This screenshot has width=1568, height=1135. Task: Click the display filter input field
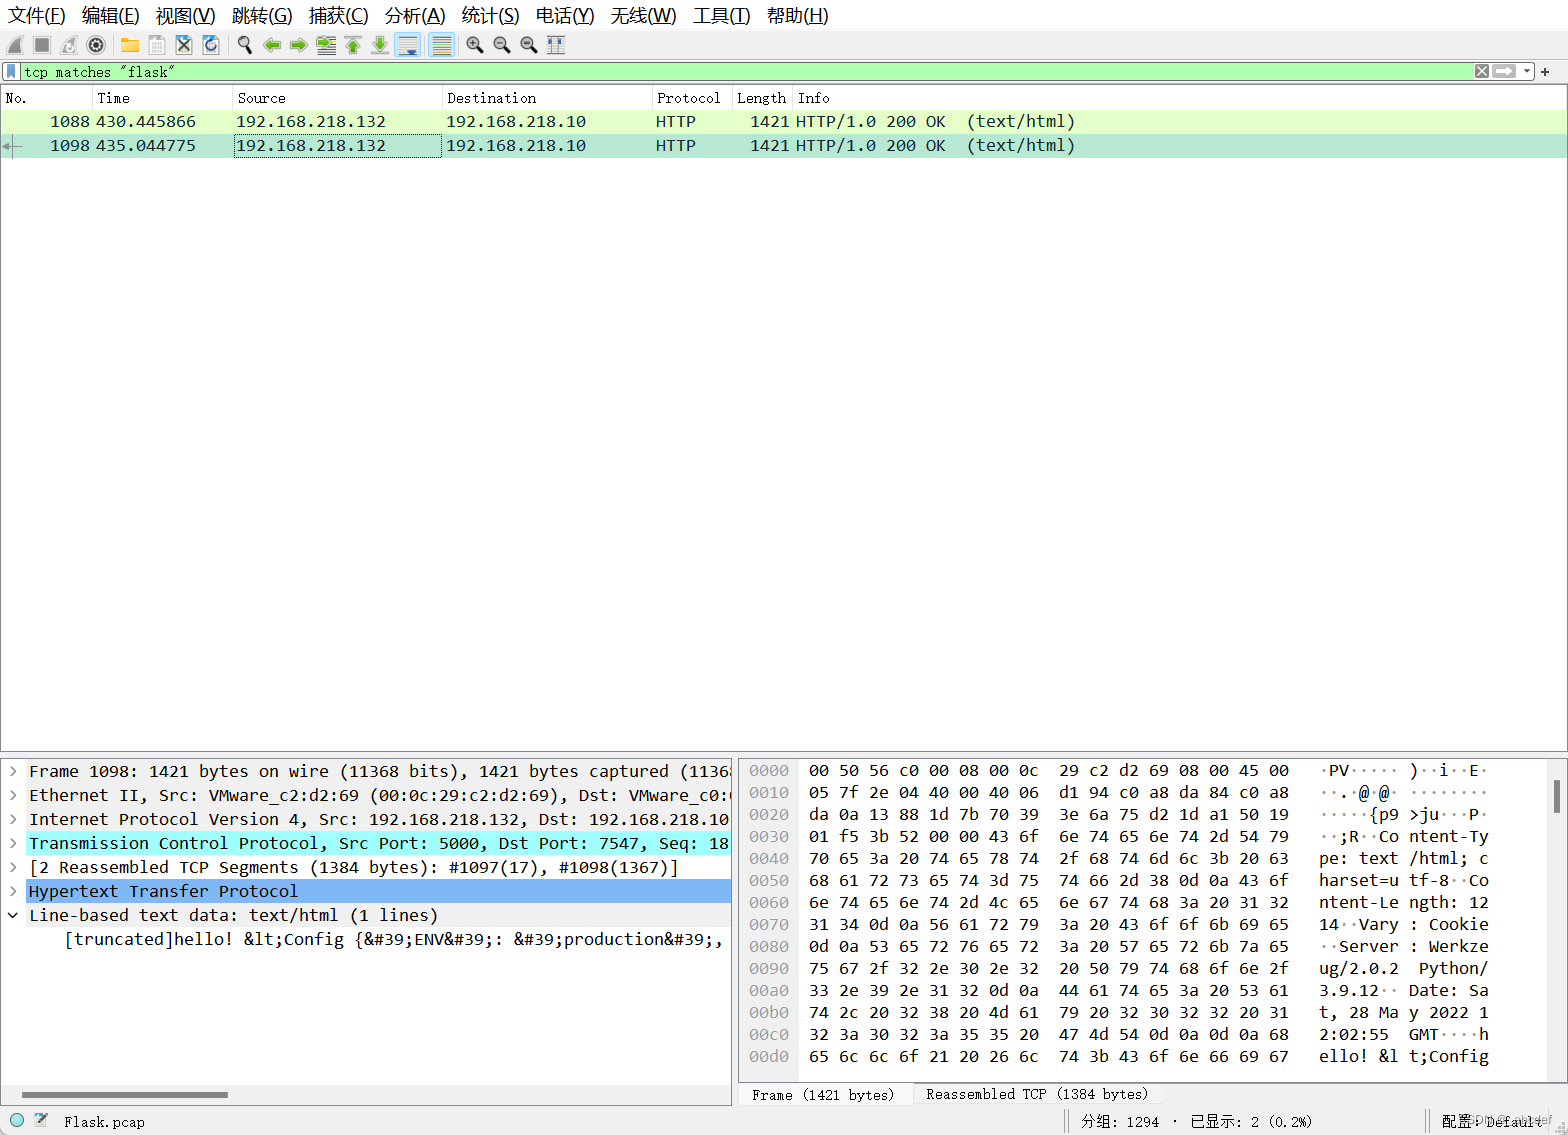tap(745, 72)
